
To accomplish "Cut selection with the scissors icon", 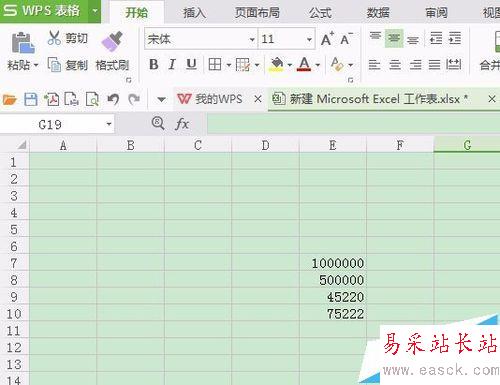I will point(54,38).
